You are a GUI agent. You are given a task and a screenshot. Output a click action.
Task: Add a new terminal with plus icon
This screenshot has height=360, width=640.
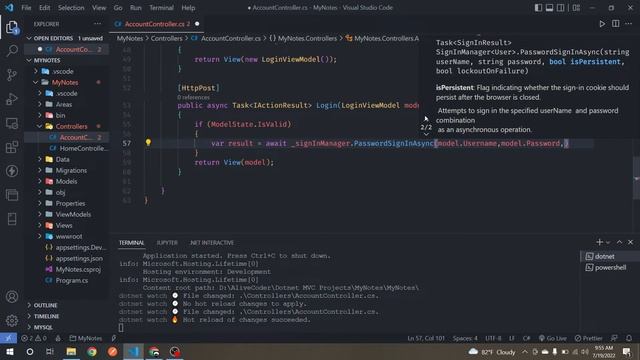click(599, 242)
